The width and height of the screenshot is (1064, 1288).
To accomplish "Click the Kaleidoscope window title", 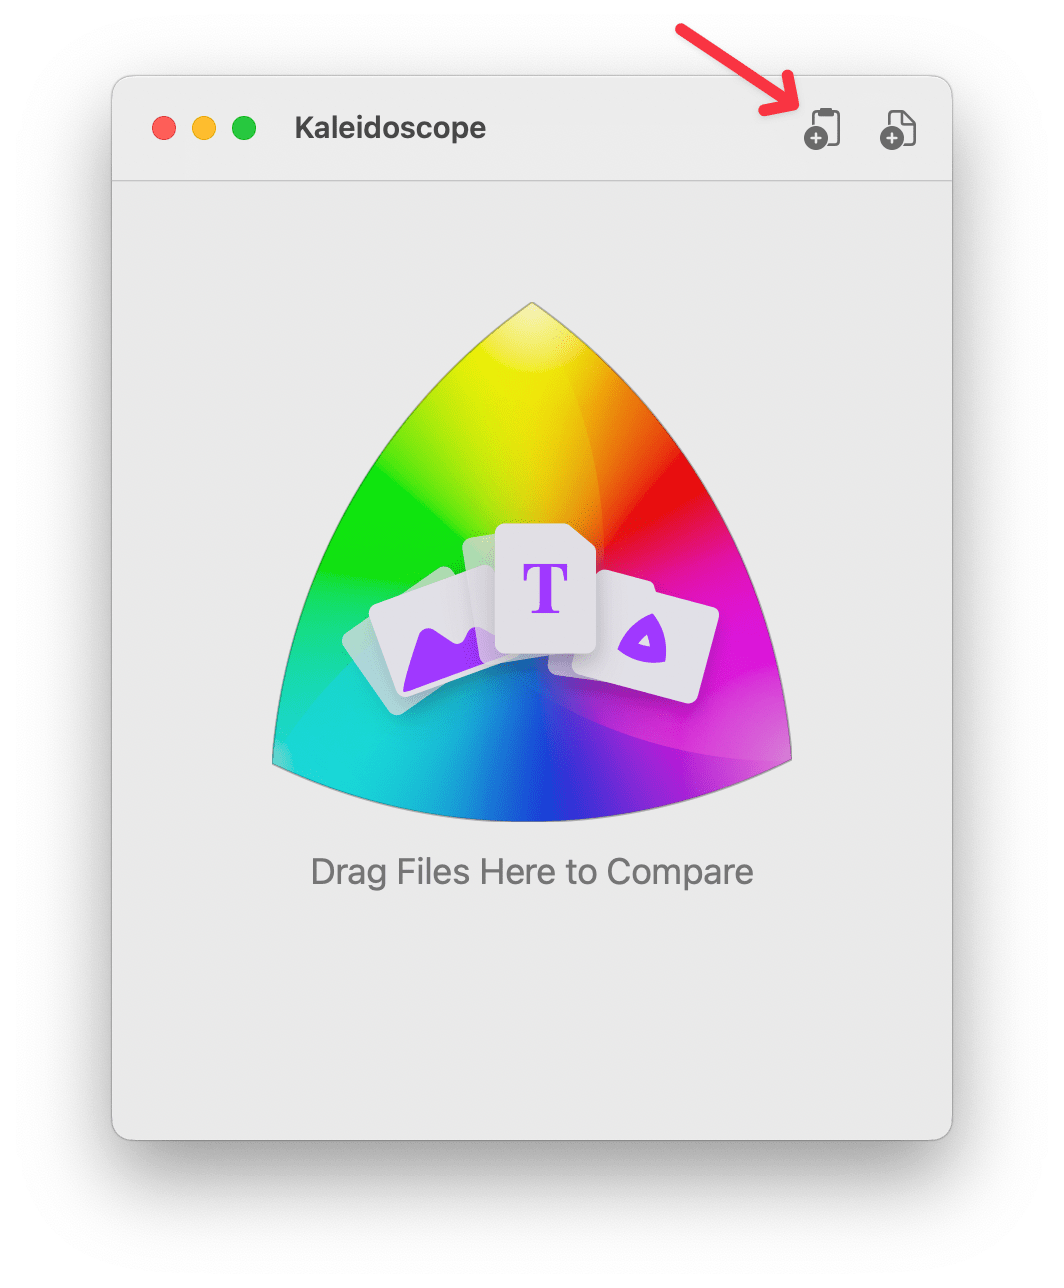I will tap(390, 128).
